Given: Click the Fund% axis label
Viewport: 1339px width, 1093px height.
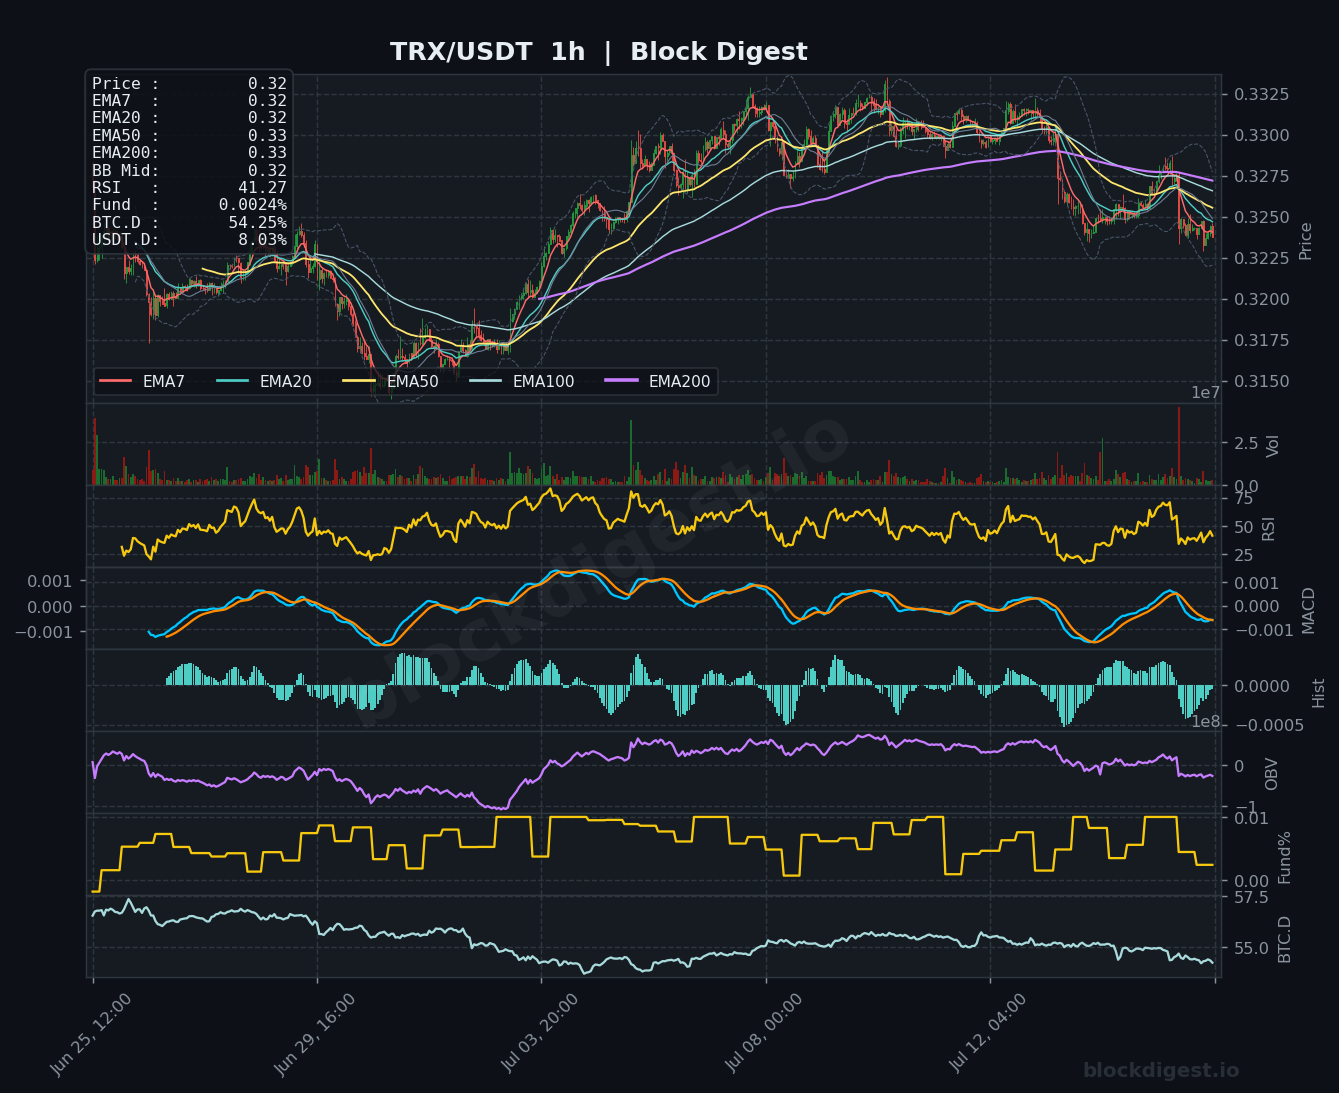Looking at the screenshot, I should pyautogui.click(x=1285, y=857).
